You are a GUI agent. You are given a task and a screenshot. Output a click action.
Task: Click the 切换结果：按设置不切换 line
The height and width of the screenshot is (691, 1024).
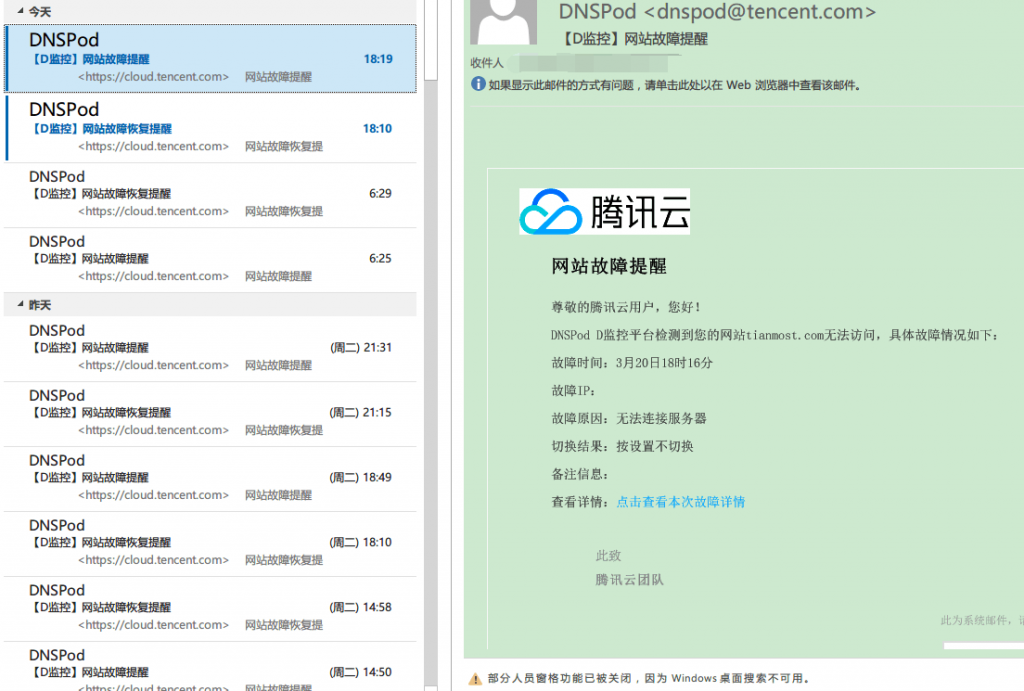point(622,447)
